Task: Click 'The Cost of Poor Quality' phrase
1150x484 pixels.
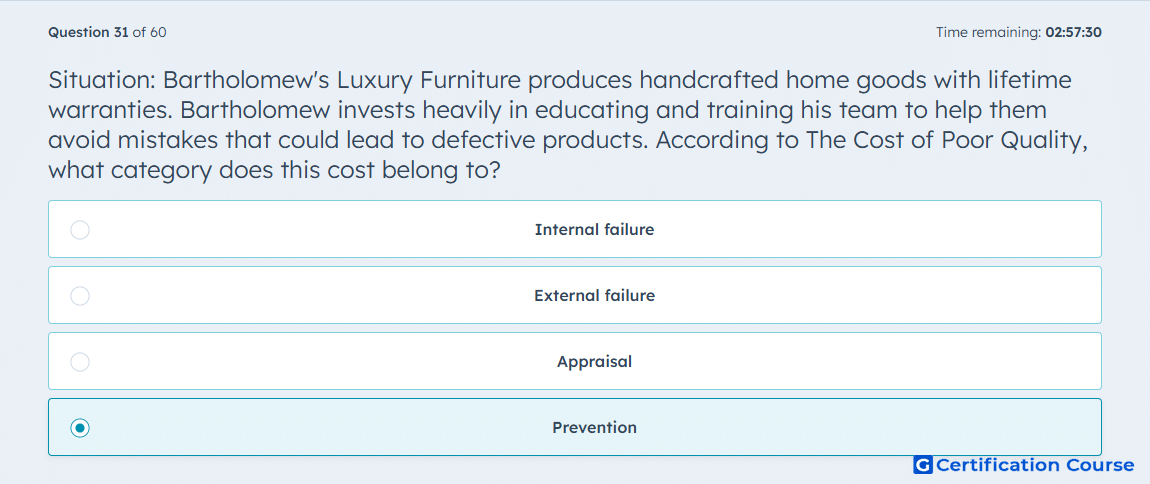Action: (946, 141)
